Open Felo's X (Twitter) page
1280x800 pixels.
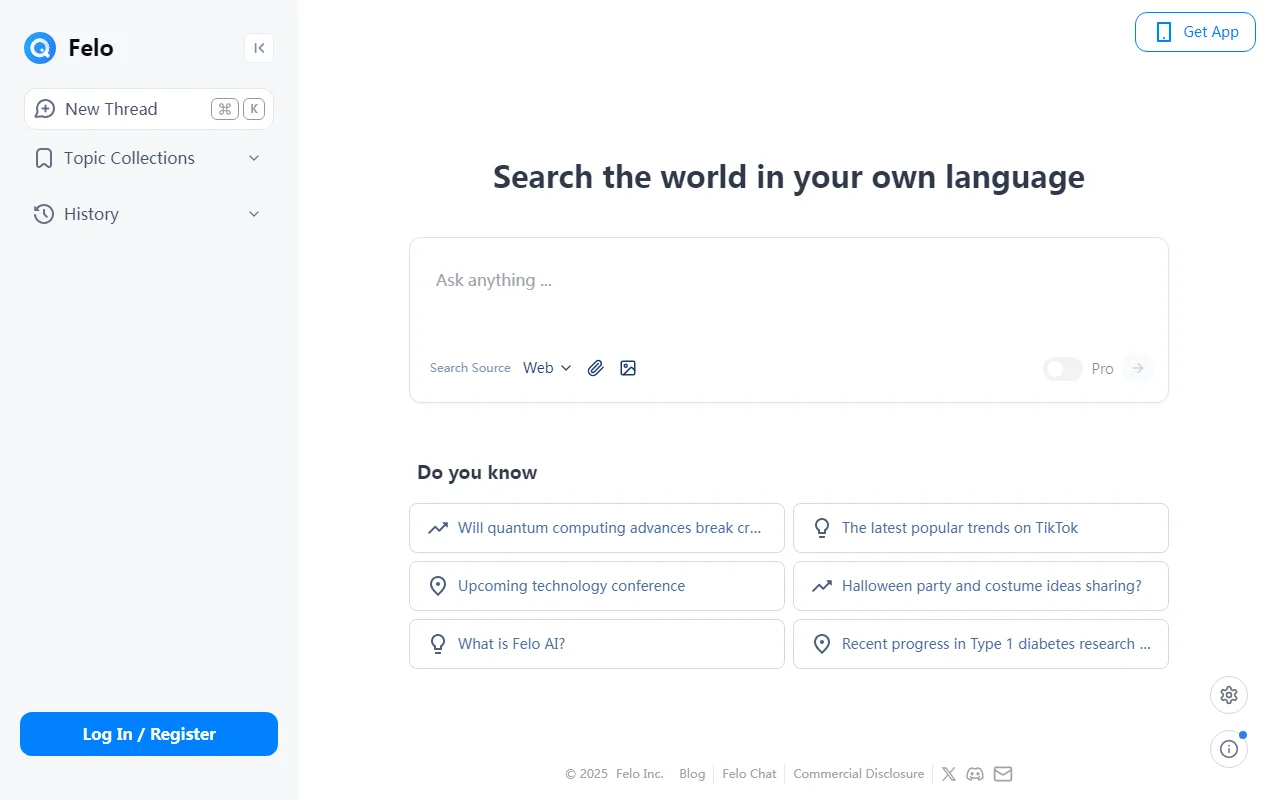pos(949,774)
